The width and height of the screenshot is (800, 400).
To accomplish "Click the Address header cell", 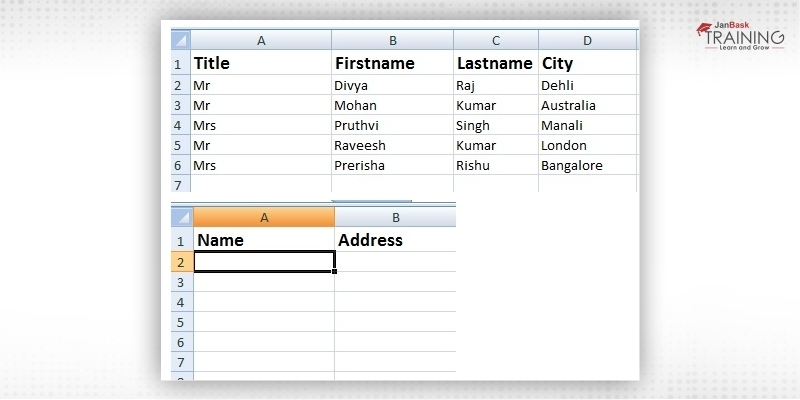I will tap(395, 240).
